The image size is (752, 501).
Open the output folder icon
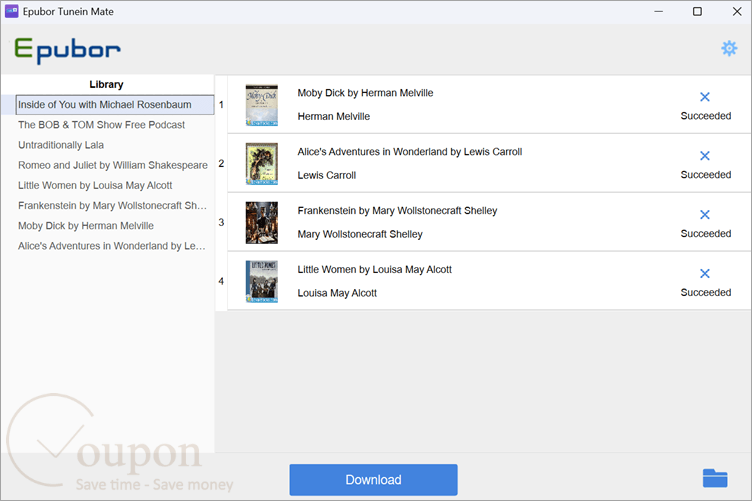tap(715, 478)
